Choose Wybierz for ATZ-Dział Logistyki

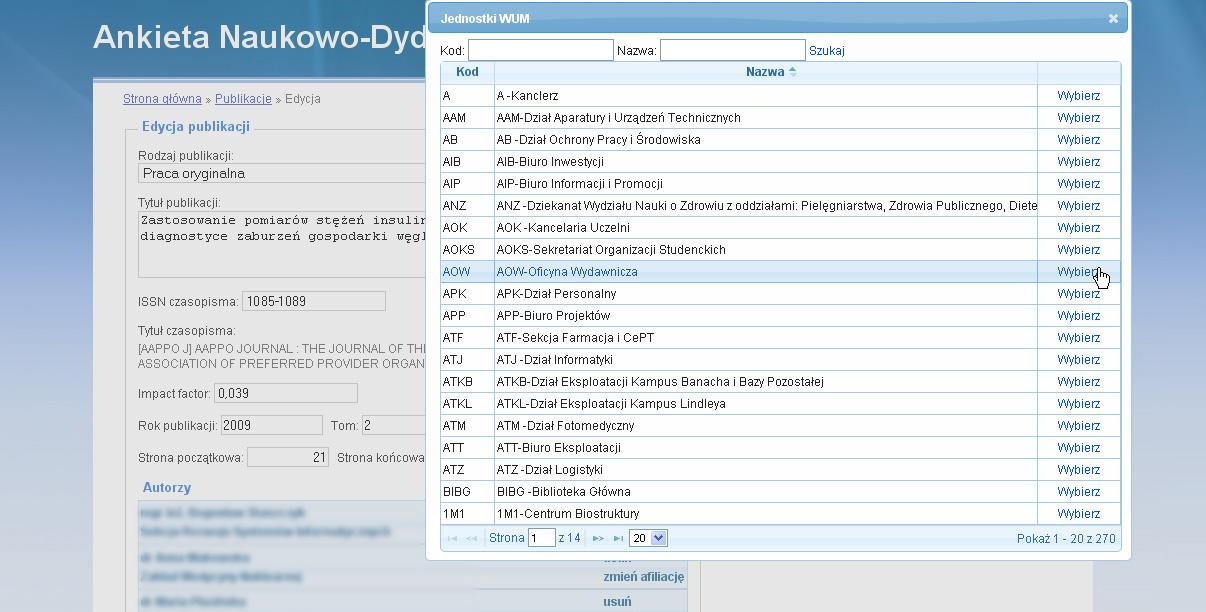(x=1079, y=470)
